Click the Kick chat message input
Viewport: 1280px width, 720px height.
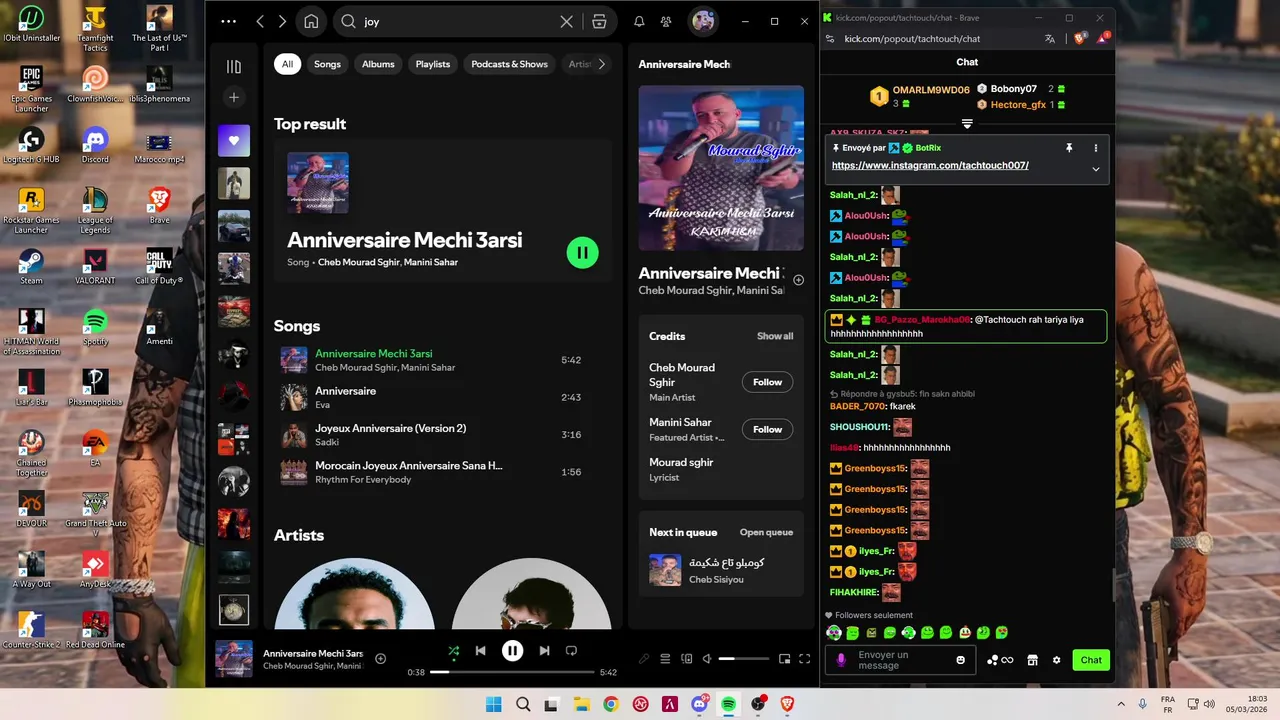pos(901,660)
